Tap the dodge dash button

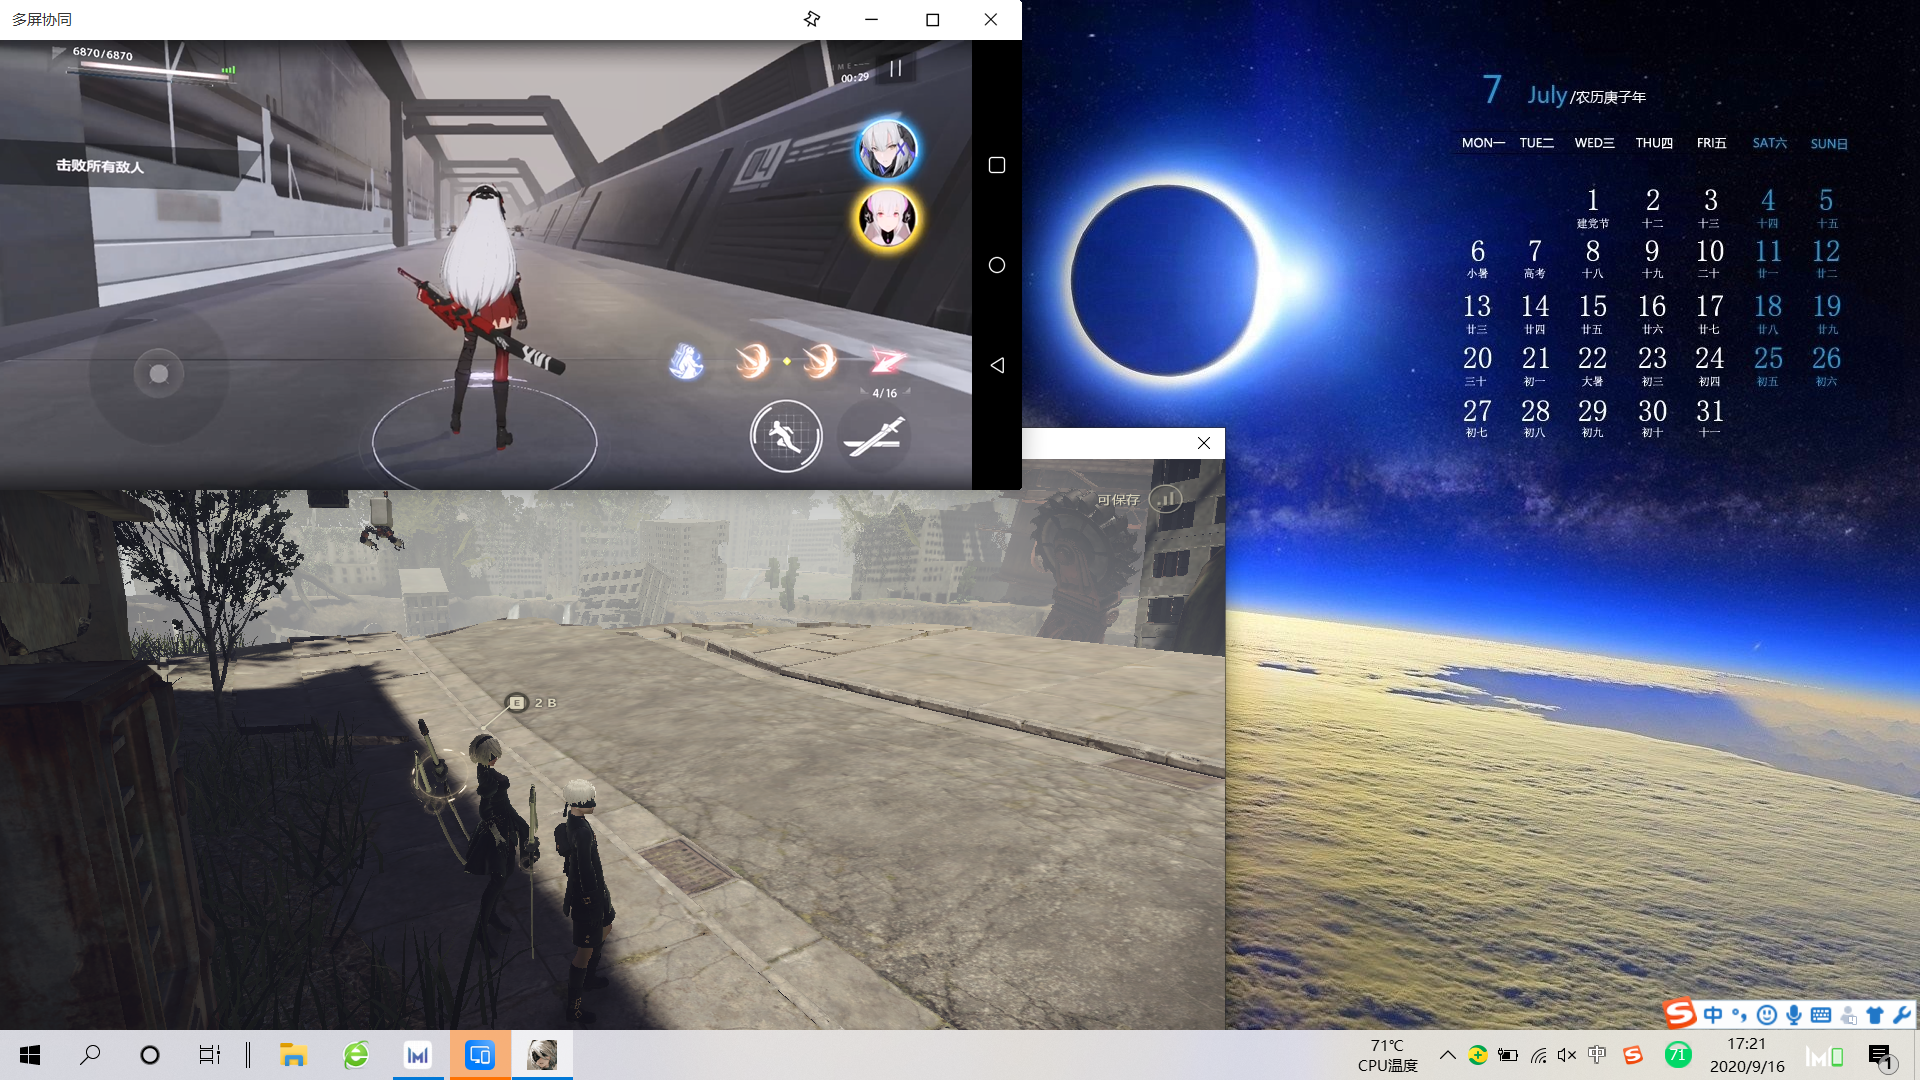786,436
